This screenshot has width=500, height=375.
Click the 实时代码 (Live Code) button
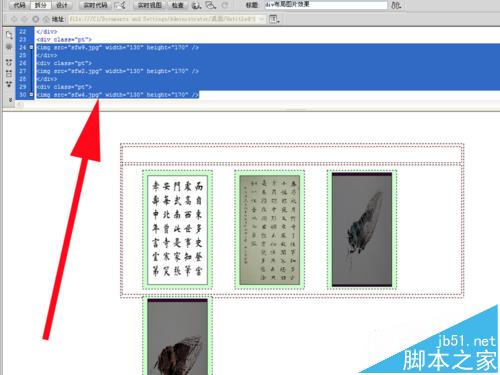click(95, 5)
